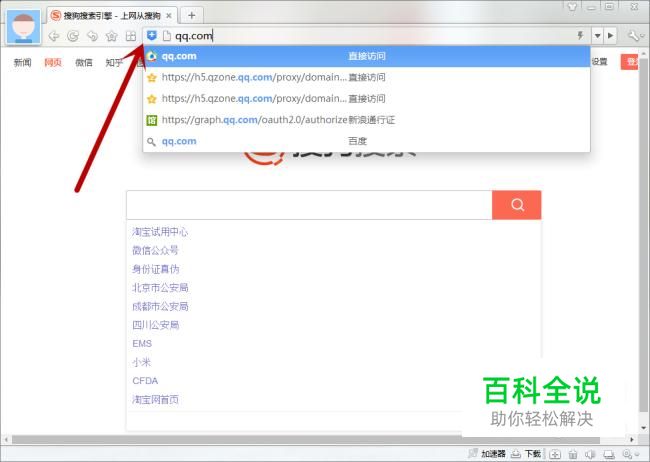This screenshot has width=650, height=462.
Task: Click the horizontal scrollbar
Action: point(306,440)
